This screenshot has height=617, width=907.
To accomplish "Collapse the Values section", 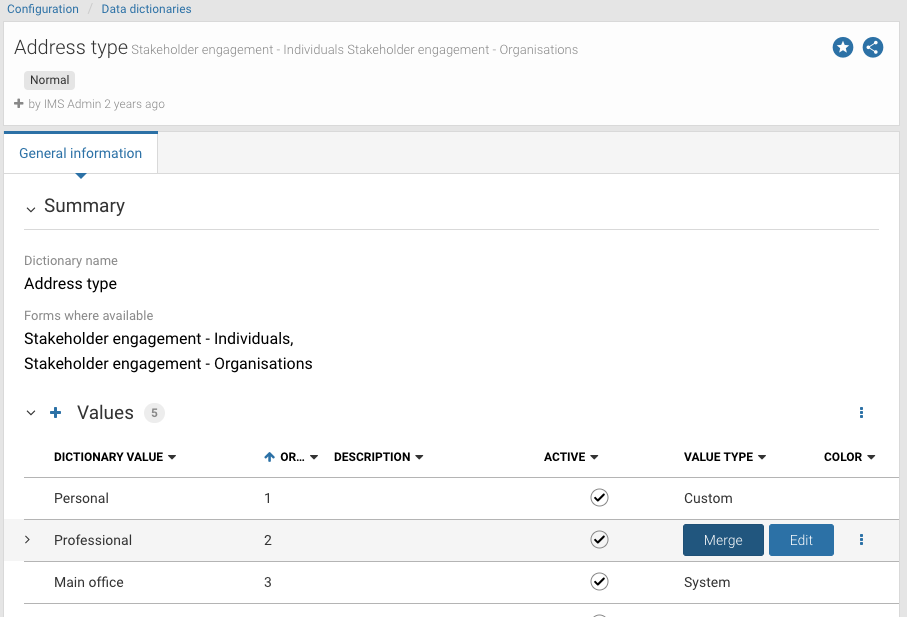I will pyautogui.click(x=31, y=413).
